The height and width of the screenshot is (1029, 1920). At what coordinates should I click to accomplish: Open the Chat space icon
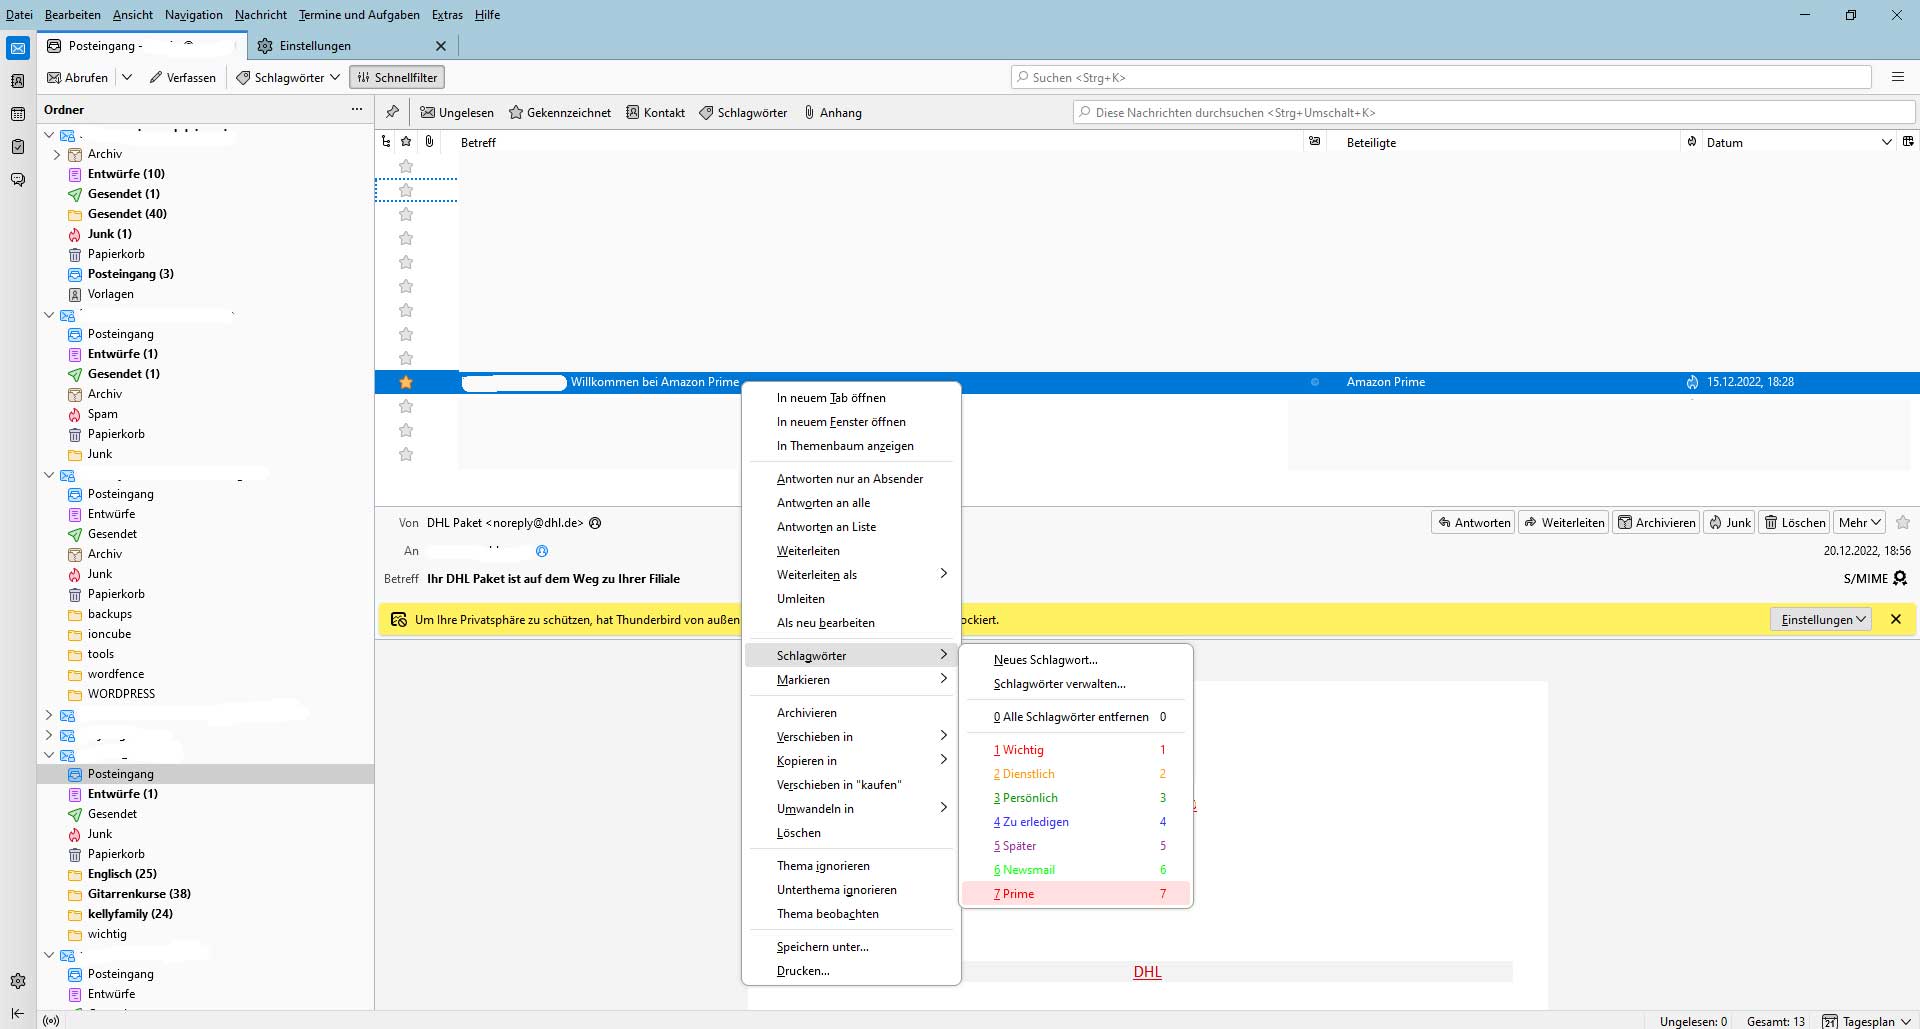click(18, 180)
